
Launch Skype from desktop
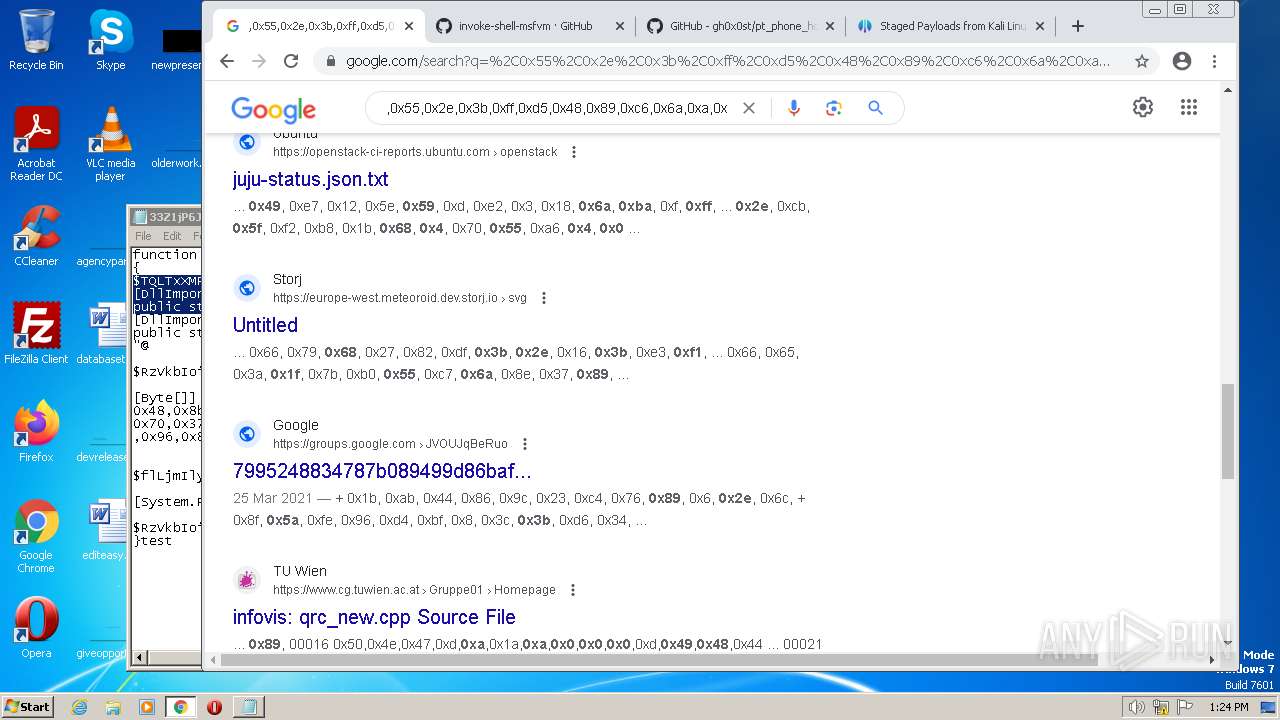110,39
